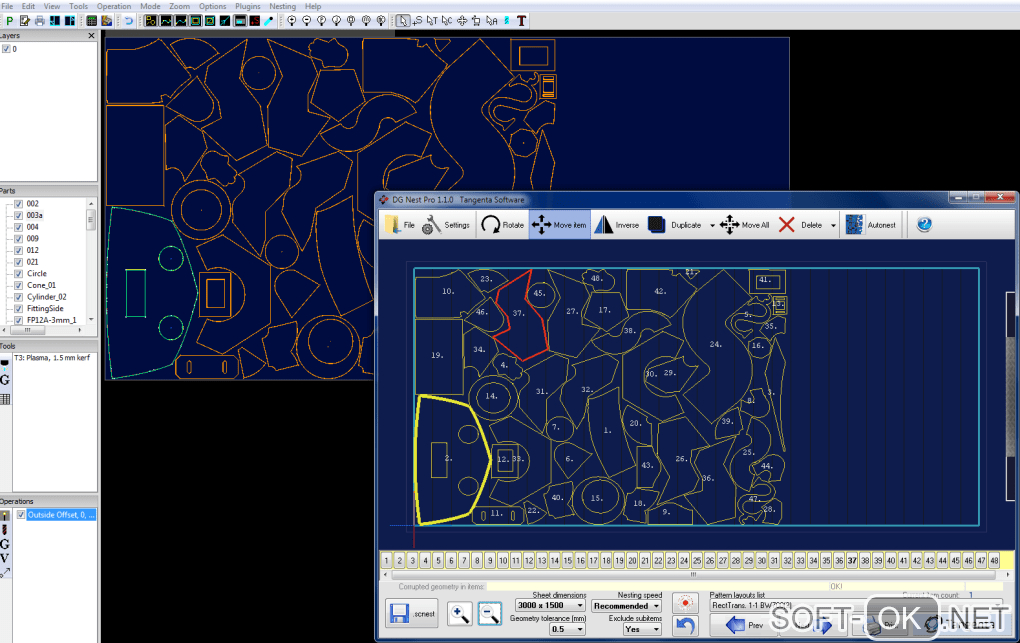Image resolution: width=1020 pixels, height=643 pixels.
Task: Run Autonest in DG Nest Pro
Action: point(870,225)
